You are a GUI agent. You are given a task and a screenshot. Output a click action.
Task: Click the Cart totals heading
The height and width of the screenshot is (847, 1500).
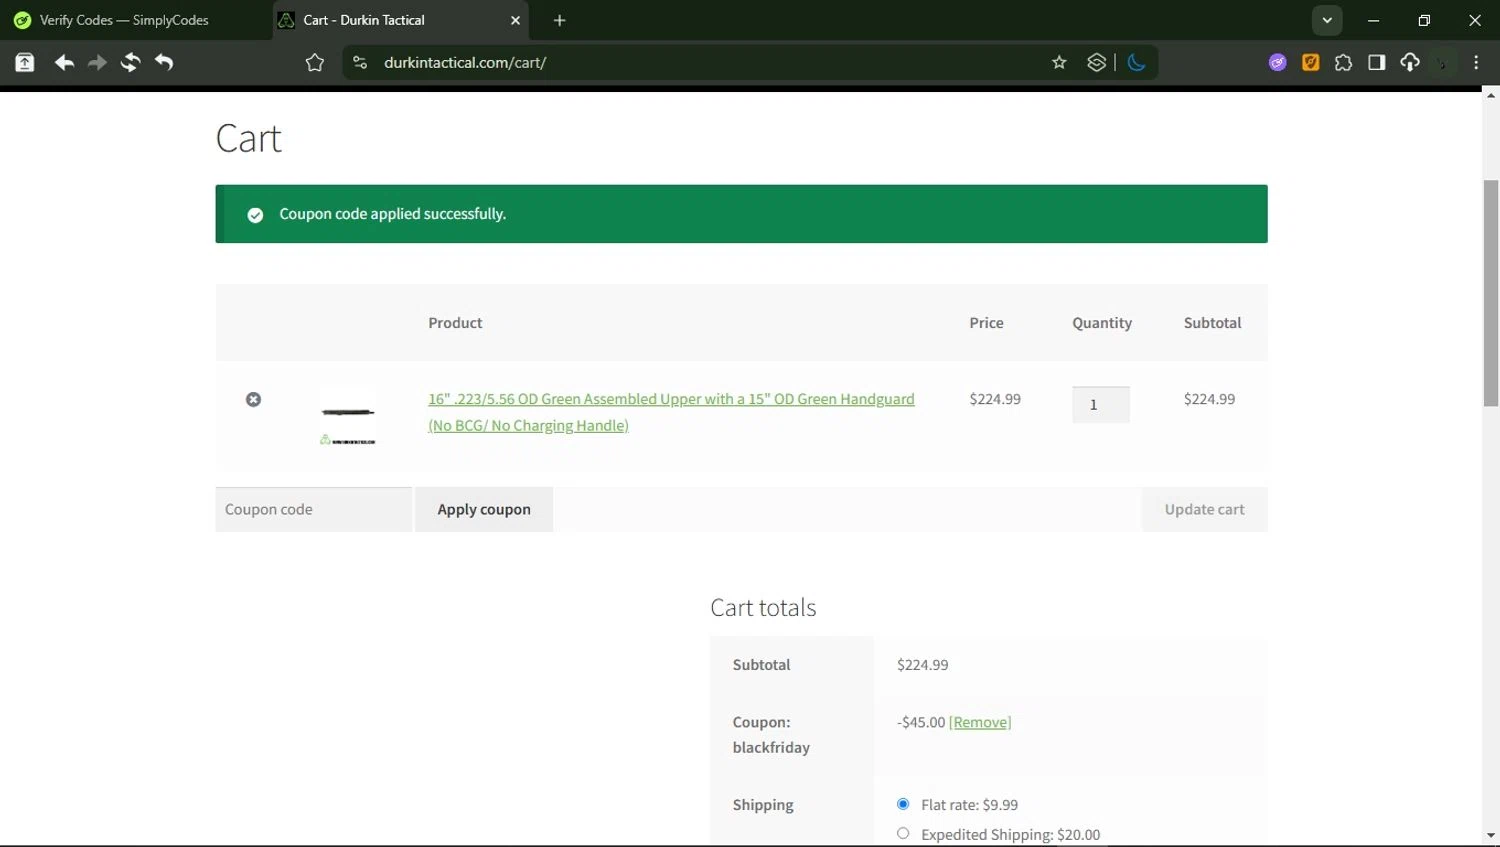click(x=763, y=608)
